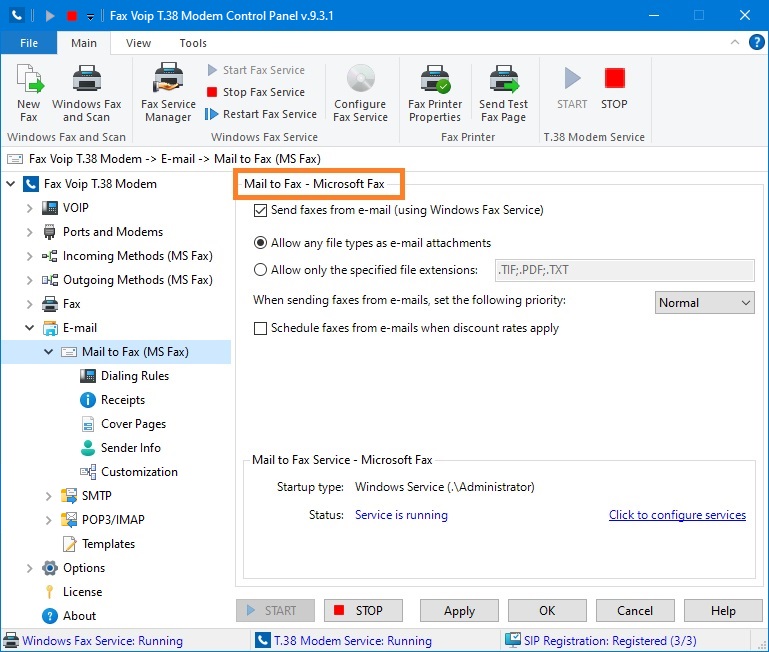This screenshot has height=652, width=769.
Task: Select Allow only specified file extensions radio
Action: 260,270
